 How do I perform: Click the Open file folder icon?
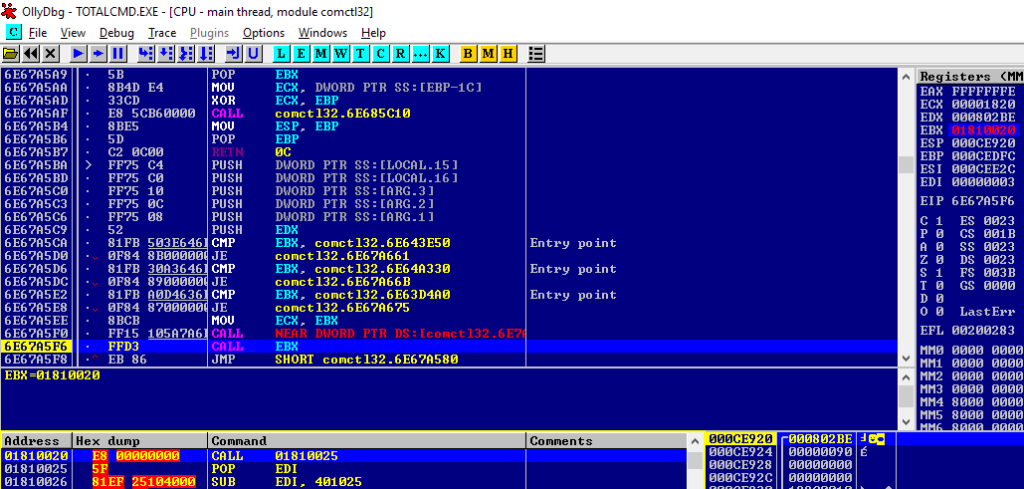pyautogui.click(x=11, y=53)
